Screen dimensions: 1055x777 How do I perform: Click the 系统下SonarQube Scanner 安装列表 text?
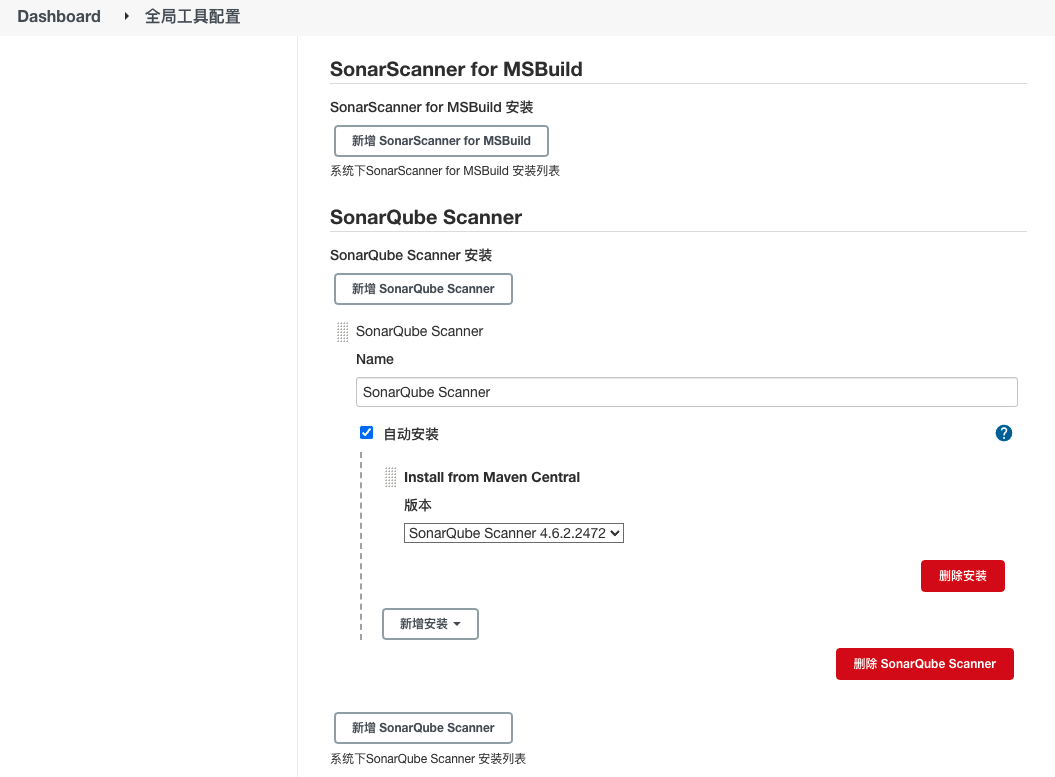[x=427, y=758]
